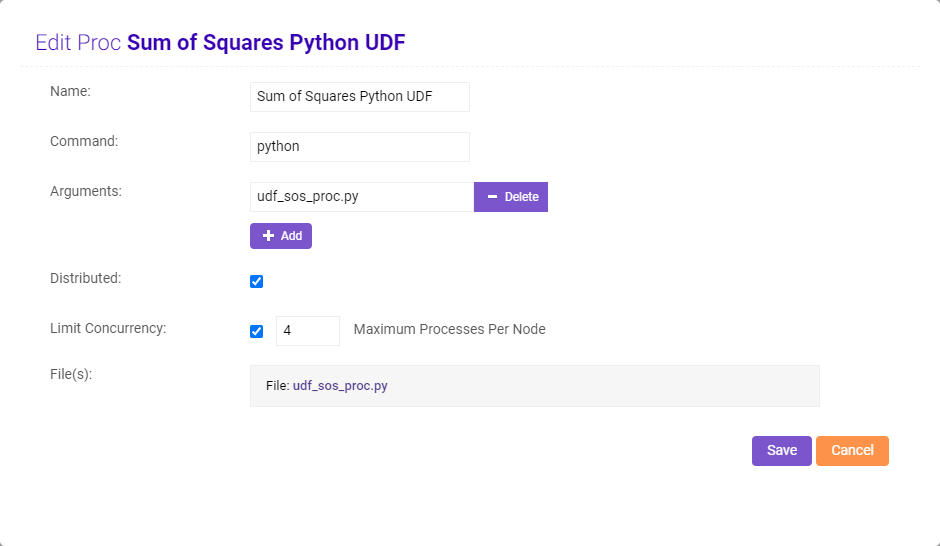Focus the Name text field
Viewport: 940px width, 546px height.
pos(359,97)
